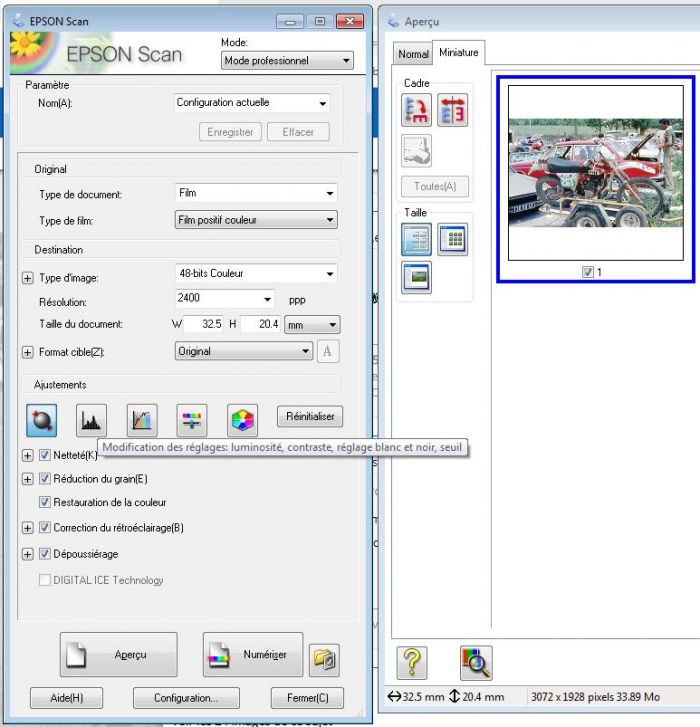Expand the Type d'image plus button
The height and width of the screenshot is (727, 700).
pyautogui.click(x=27, y=277)
